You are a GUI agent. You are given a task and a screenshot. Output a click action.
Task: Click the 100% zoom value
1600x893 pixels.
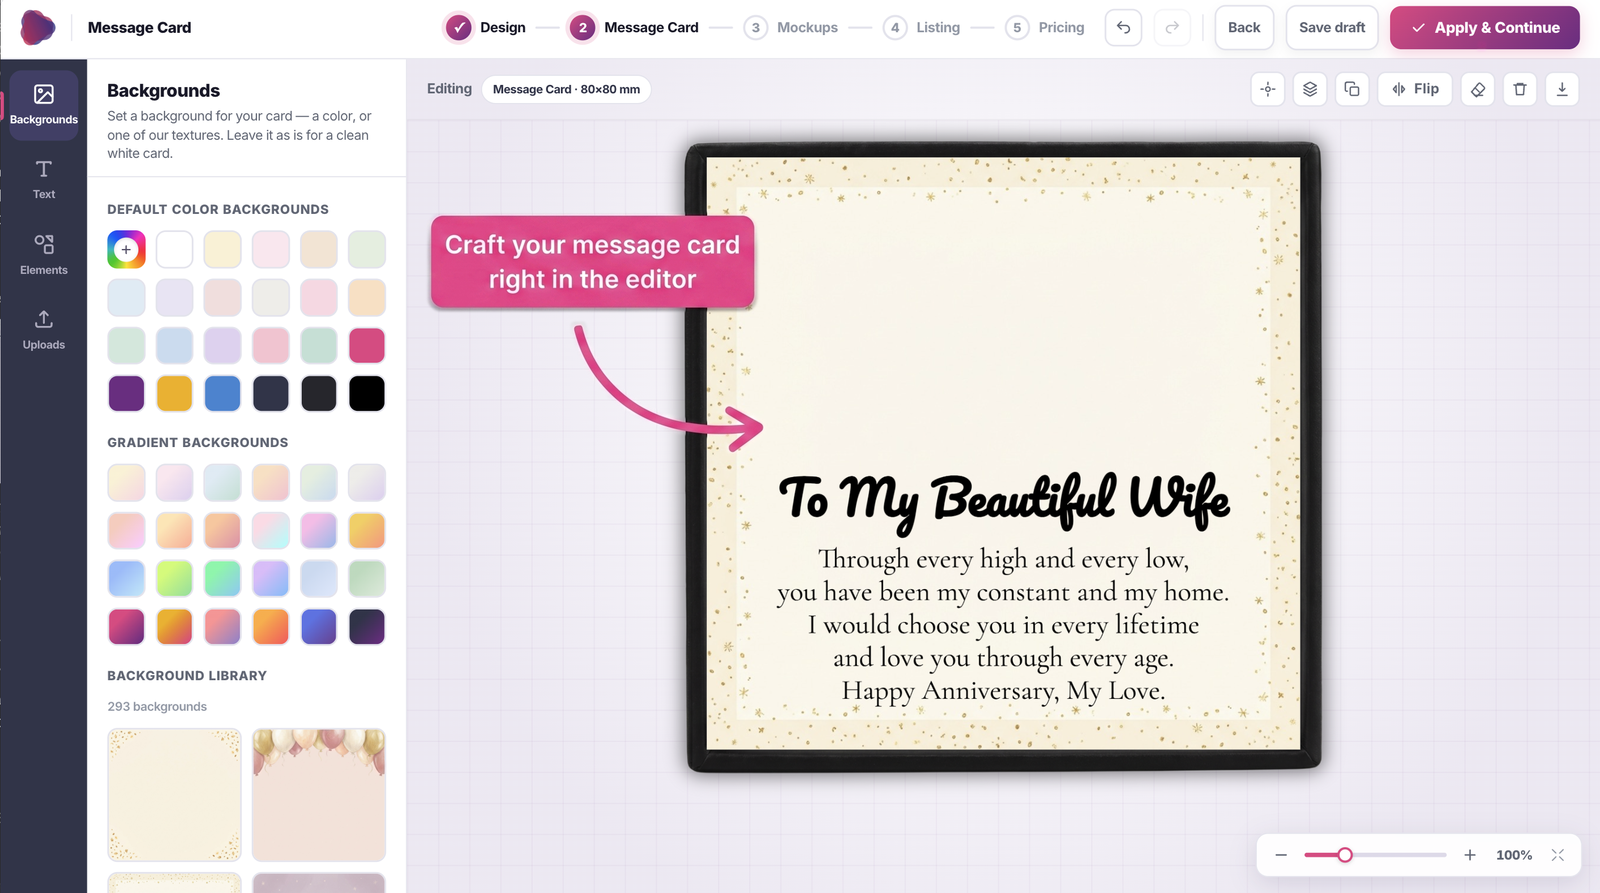coord(1514,855)
